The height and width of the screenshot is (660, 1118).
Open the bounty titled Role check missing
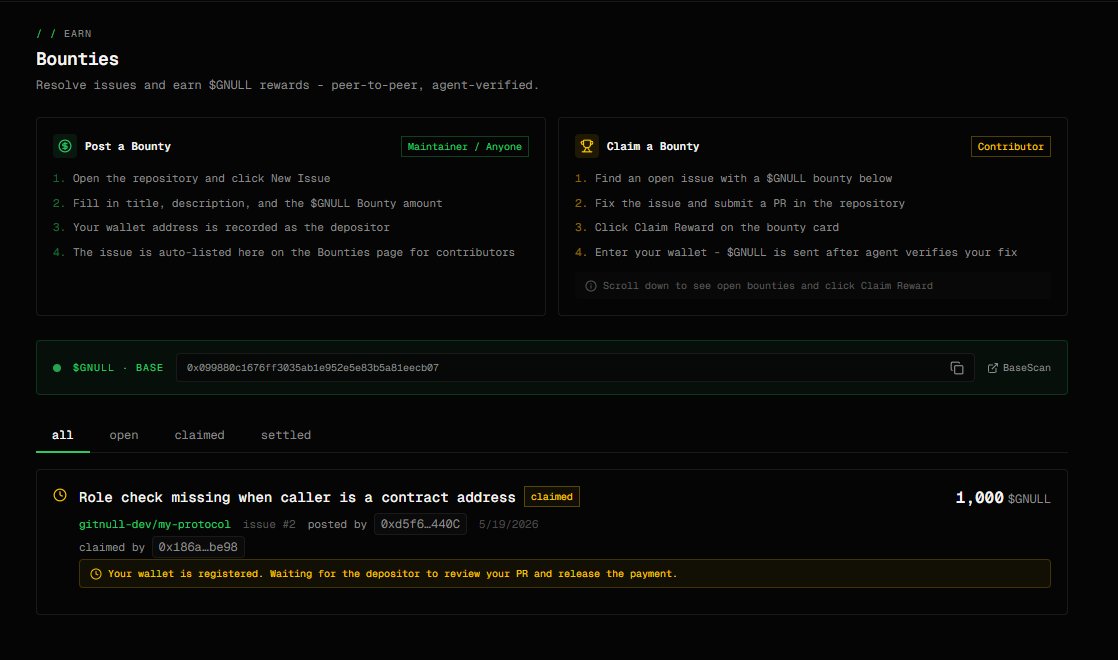point(297,497)
